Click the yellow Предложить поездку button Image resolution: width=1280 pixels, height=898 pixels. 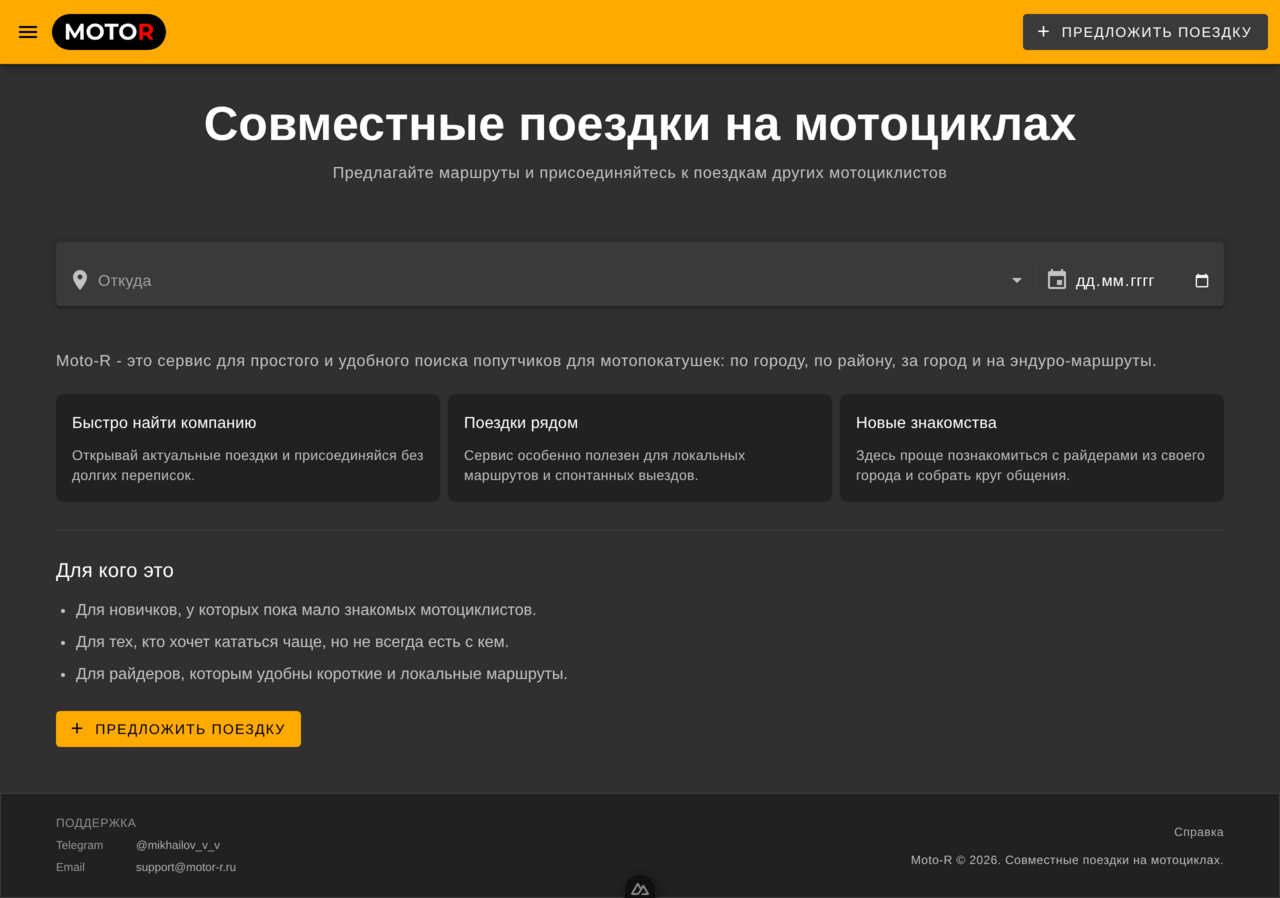[178, 729]
